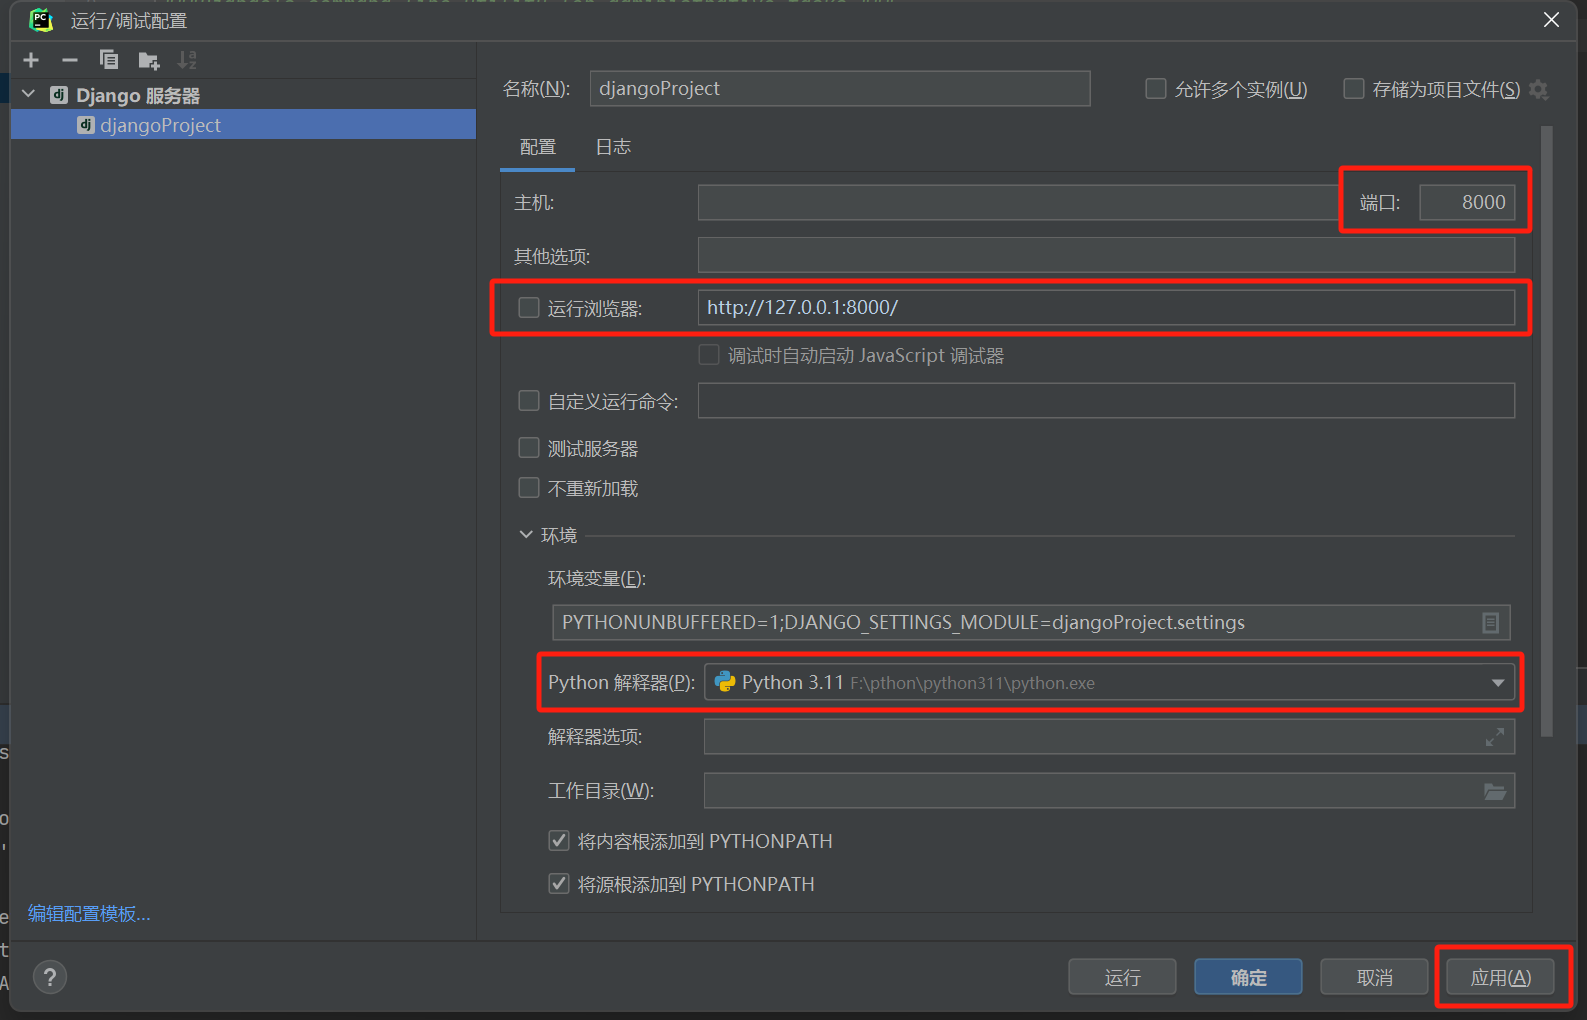This screenshot has width=1587, height=1020.
Task: Expand the interpreter options field
Action: (x=1495, y=737)
